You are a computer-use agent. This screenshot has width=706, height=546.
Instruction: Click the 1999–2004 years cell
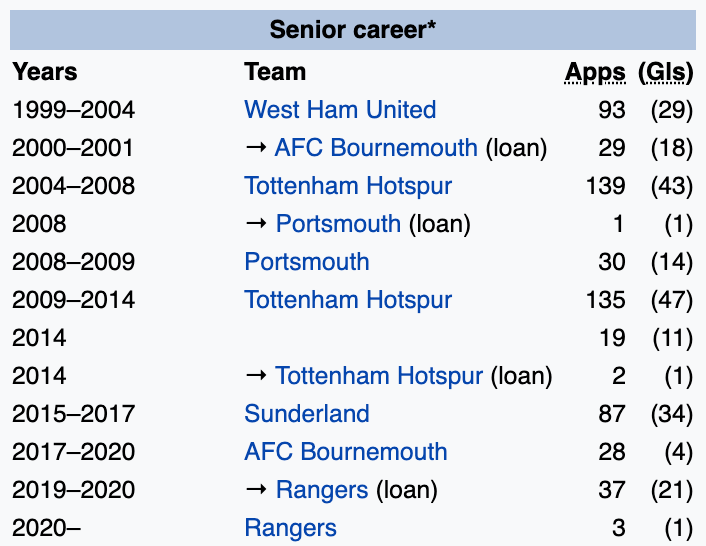pos(73,110)
